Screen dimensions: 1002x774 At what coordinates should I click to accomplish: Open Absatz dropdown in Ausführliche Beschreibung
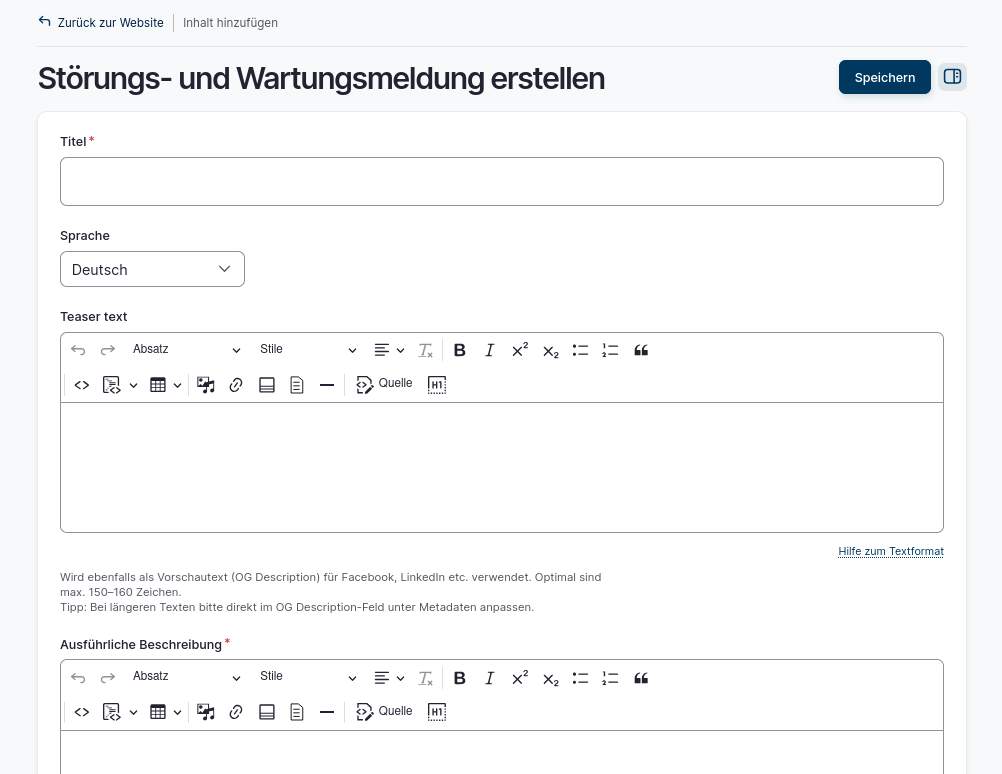coord(186,677)
